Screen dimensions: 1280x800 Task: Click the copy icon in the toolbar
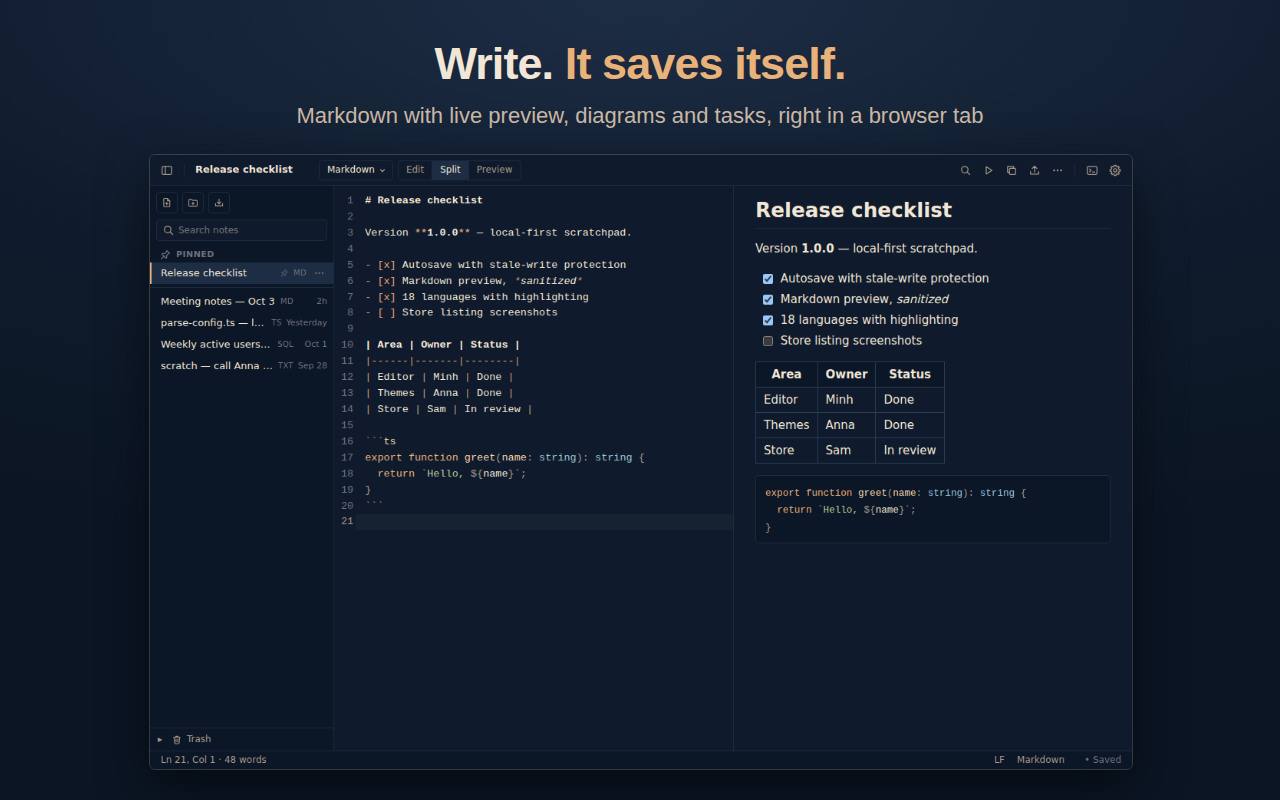(1011, 170)
